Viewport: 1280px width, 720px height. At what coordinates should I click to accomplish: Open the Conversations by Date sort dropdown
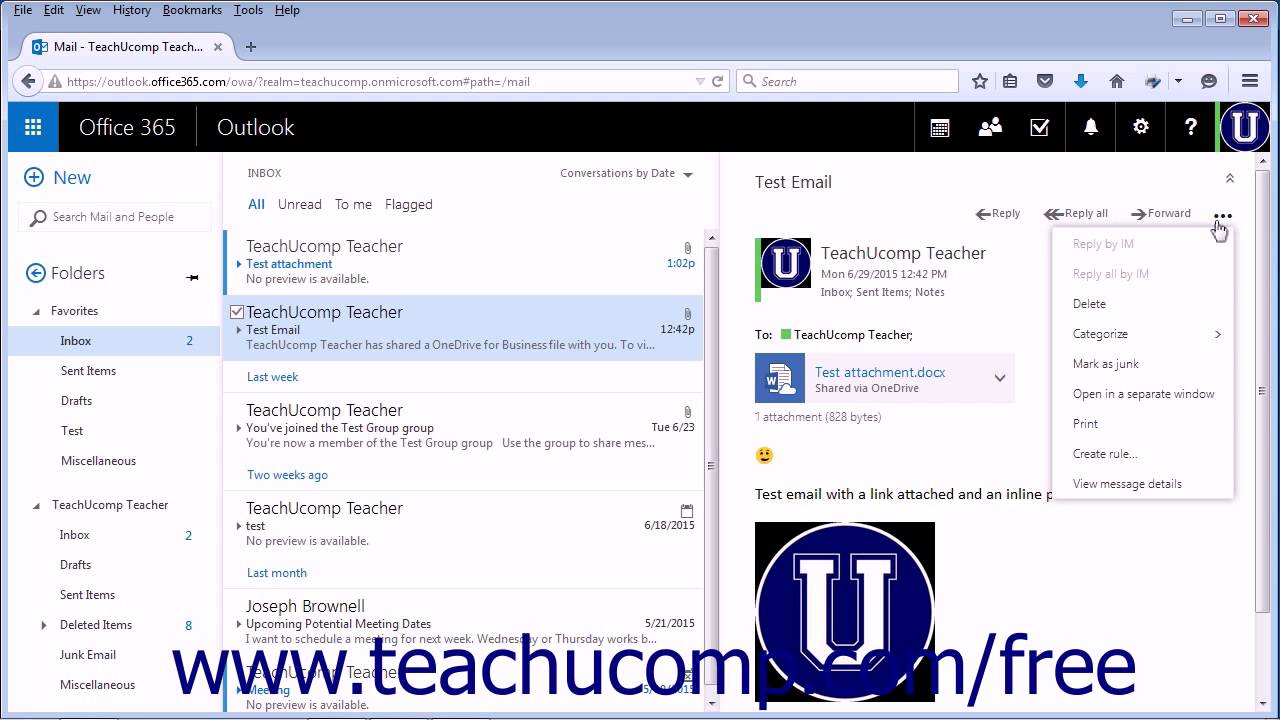(627, 173)
